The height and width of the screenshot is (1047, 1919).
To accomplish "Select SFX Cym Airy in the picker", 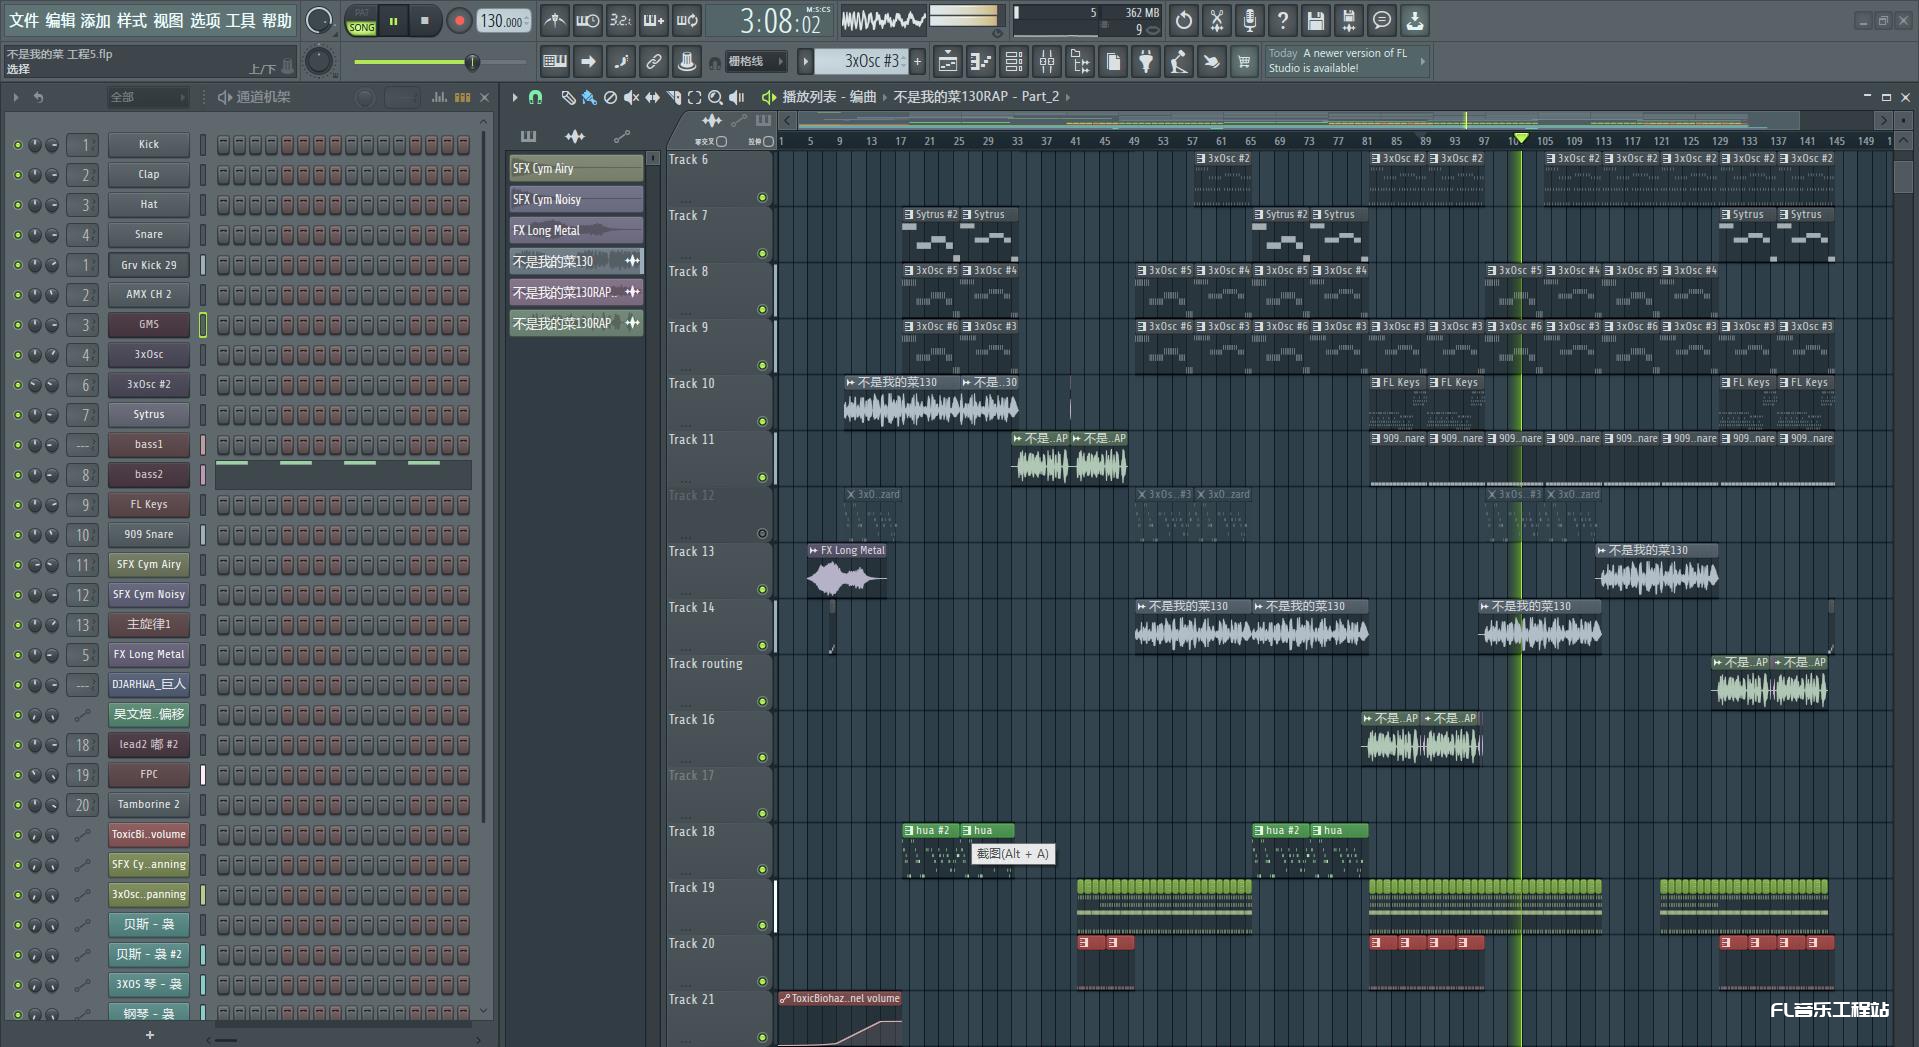I will coord(576,168).
